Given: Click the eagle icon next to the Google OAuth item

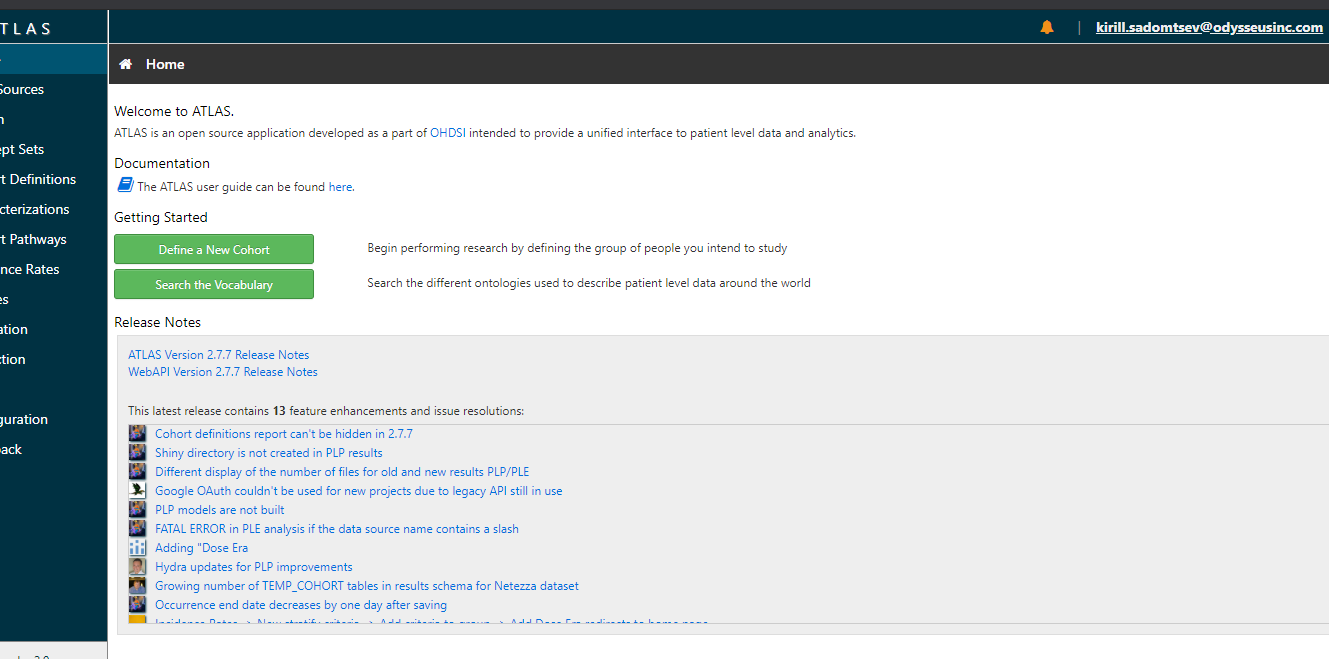Looking at the screenshot, I should 137,490.
